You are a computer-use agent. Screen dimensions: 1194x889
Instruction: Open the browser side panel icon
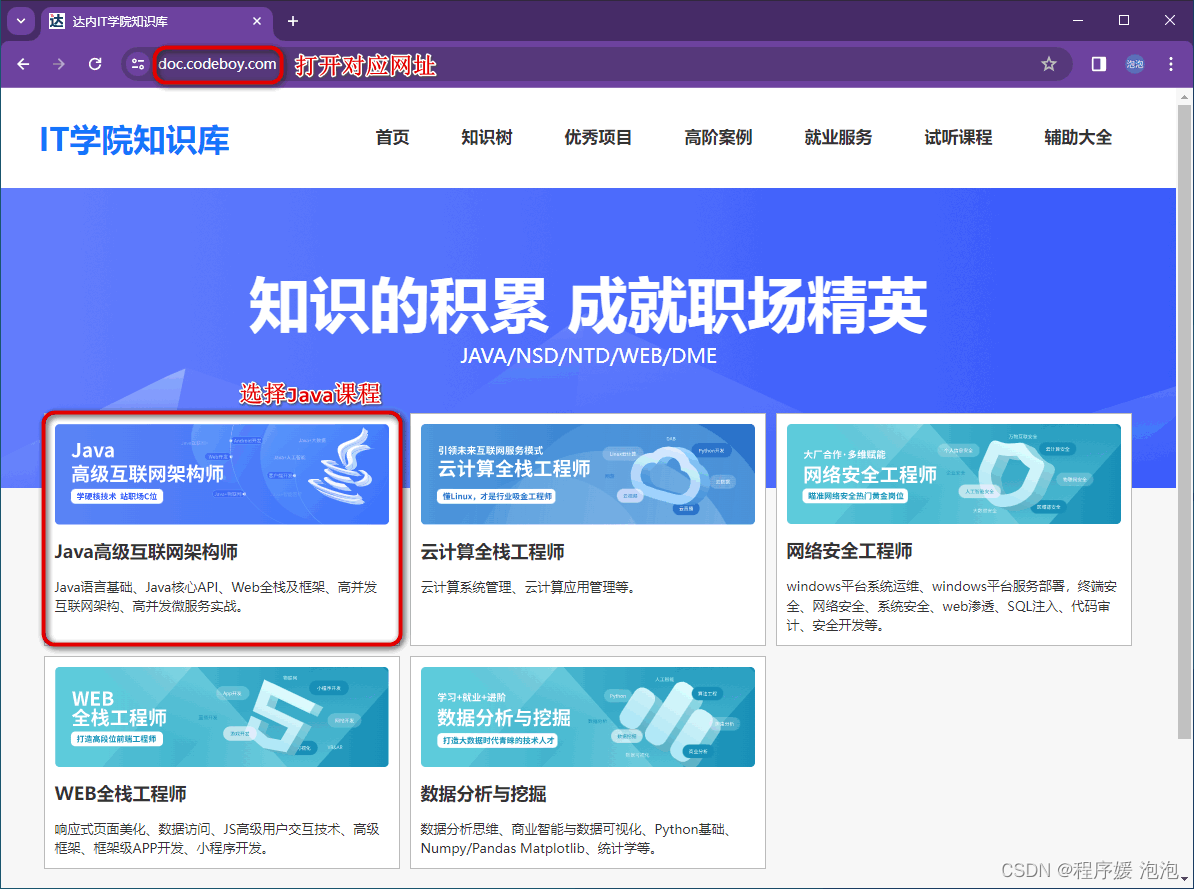1098,63
